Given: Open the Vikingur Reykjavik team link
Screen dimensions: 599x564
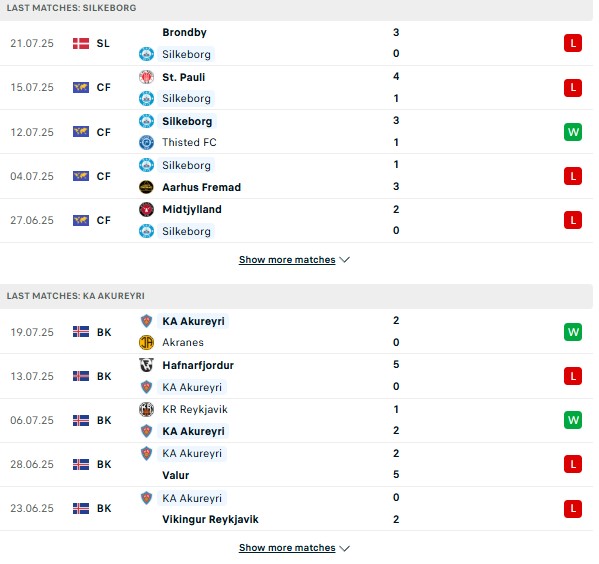Looking at the screenshot, I should [210, 519].
